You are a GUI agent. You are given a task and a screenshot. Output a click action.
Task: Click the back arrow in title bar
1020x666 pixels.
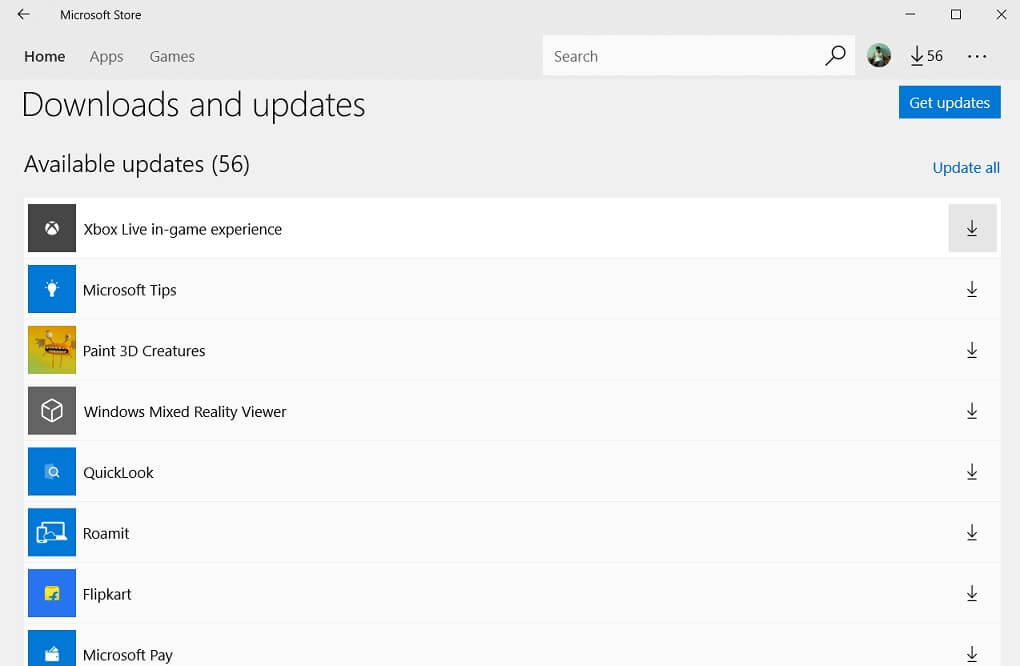point(24,14)
